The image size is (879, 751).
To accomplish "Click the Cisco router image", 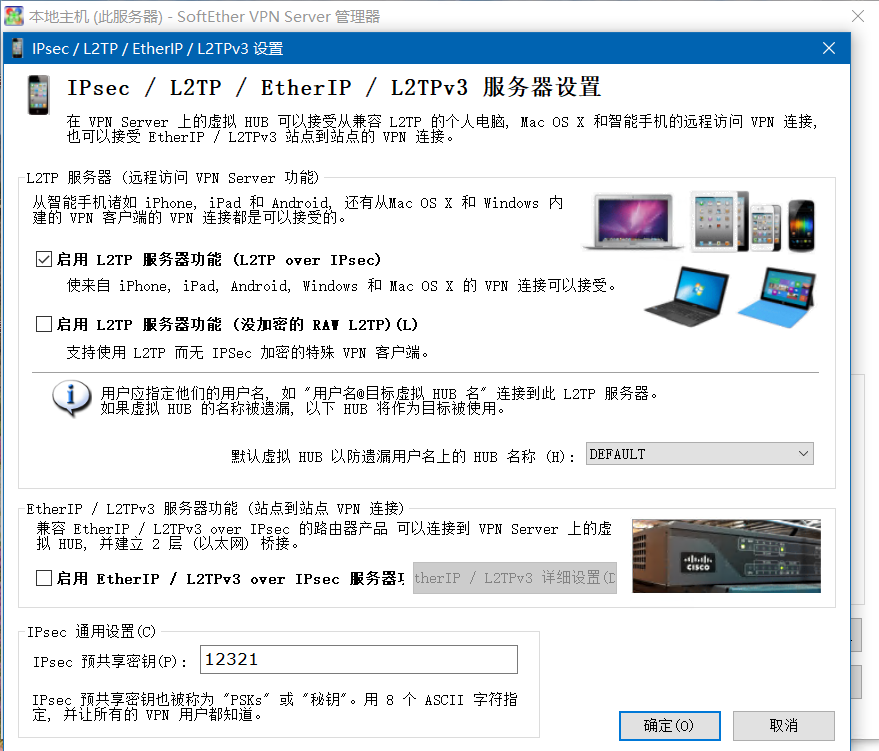I will click(x=727, y=555).
